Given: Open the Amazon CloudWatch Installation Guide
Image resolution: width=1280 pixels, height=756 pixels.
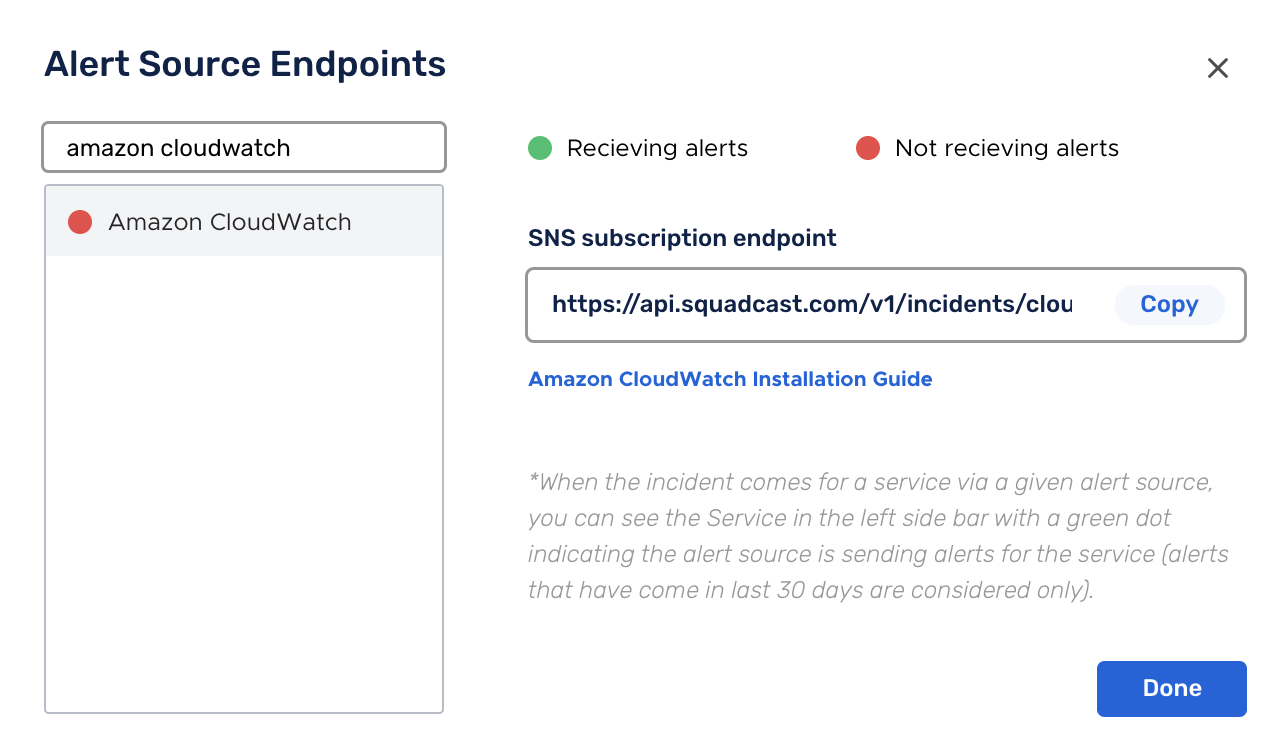Looking at the screenshot, I should pos(730,379).
